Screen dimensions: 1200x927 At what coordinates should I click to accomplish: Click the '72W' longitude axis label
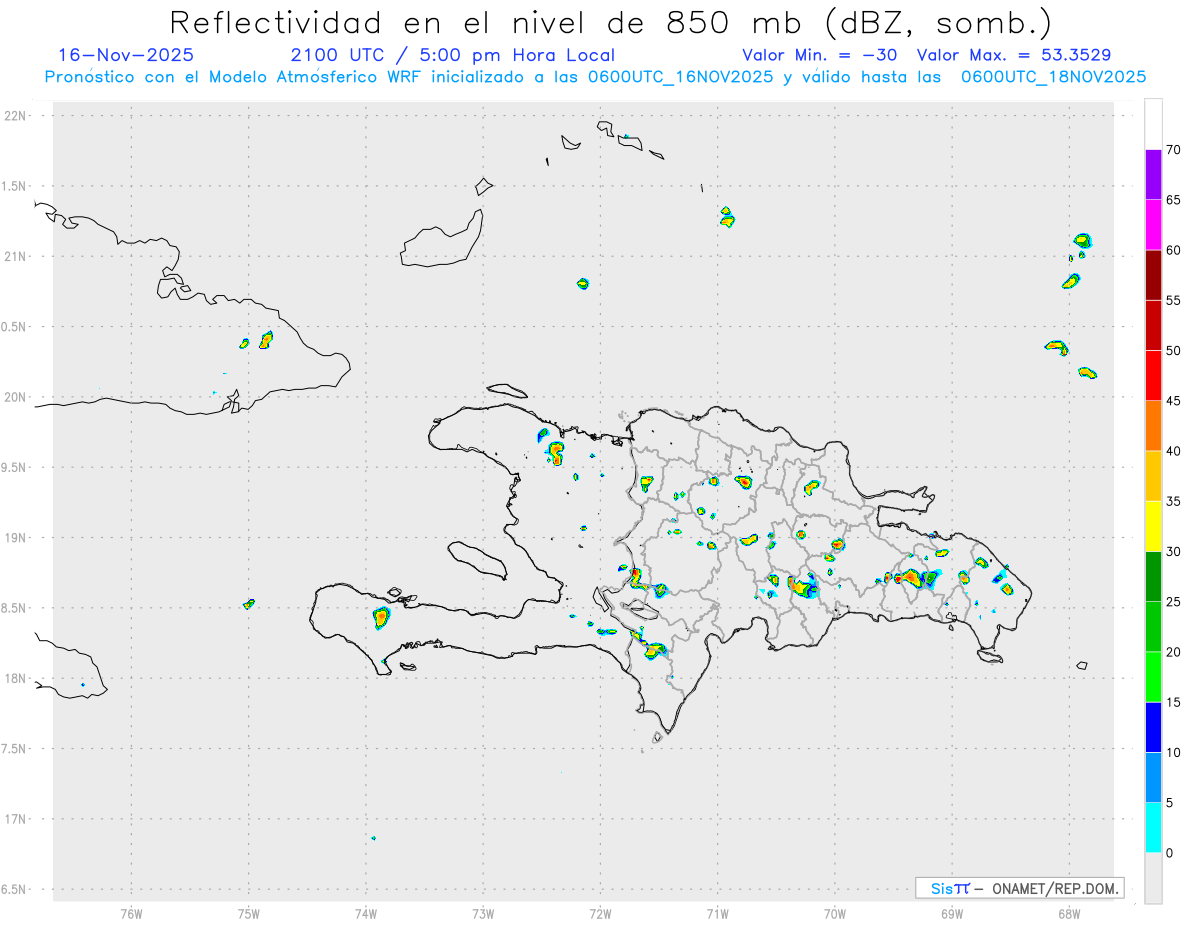tap(600, 913)
